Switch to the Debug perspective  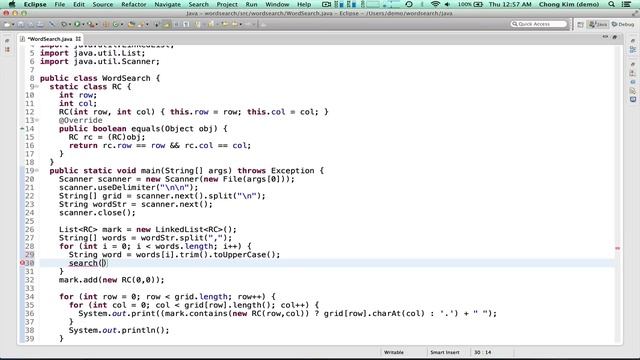(x=623, y=24)
